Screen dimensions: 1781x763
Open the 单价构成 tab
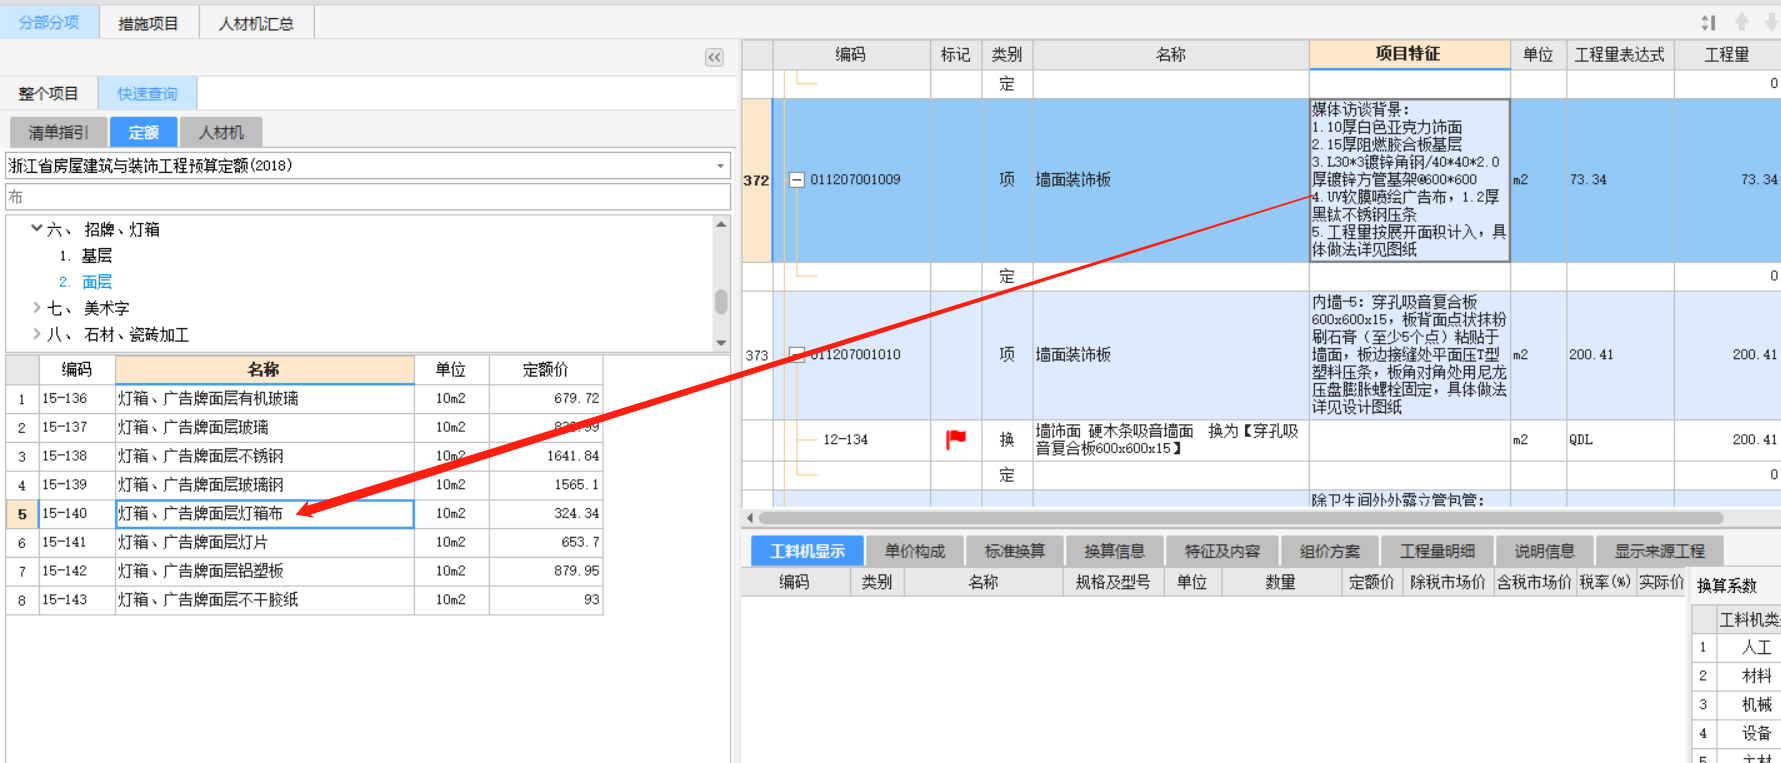click(914, 551)
